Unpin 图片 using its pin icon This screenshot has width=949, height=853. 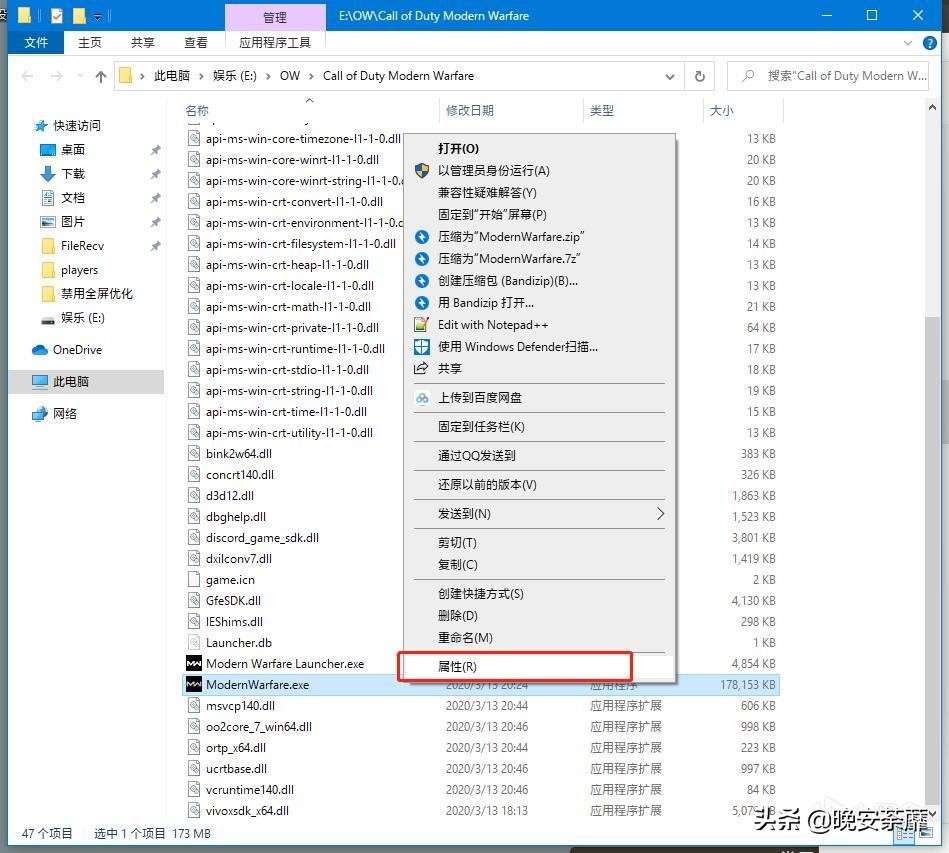tap(156, 222)
